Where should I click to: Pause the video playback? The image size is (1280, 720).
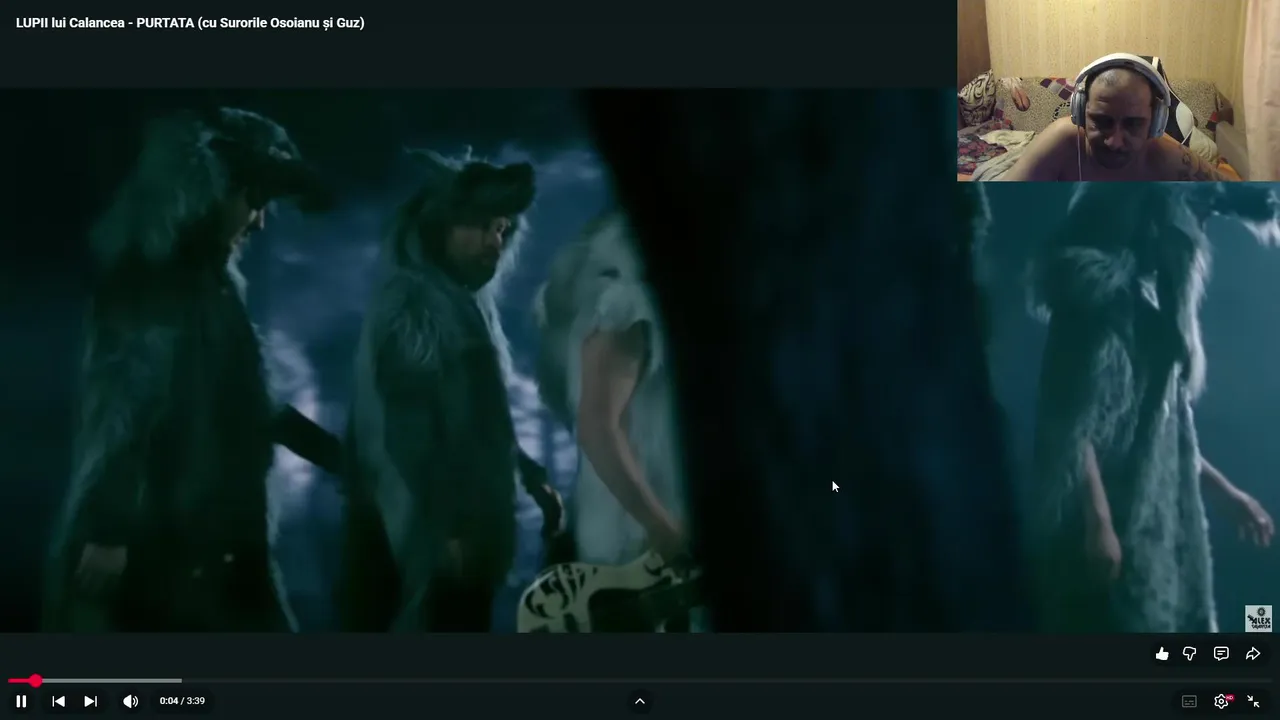tap(21, 701)
